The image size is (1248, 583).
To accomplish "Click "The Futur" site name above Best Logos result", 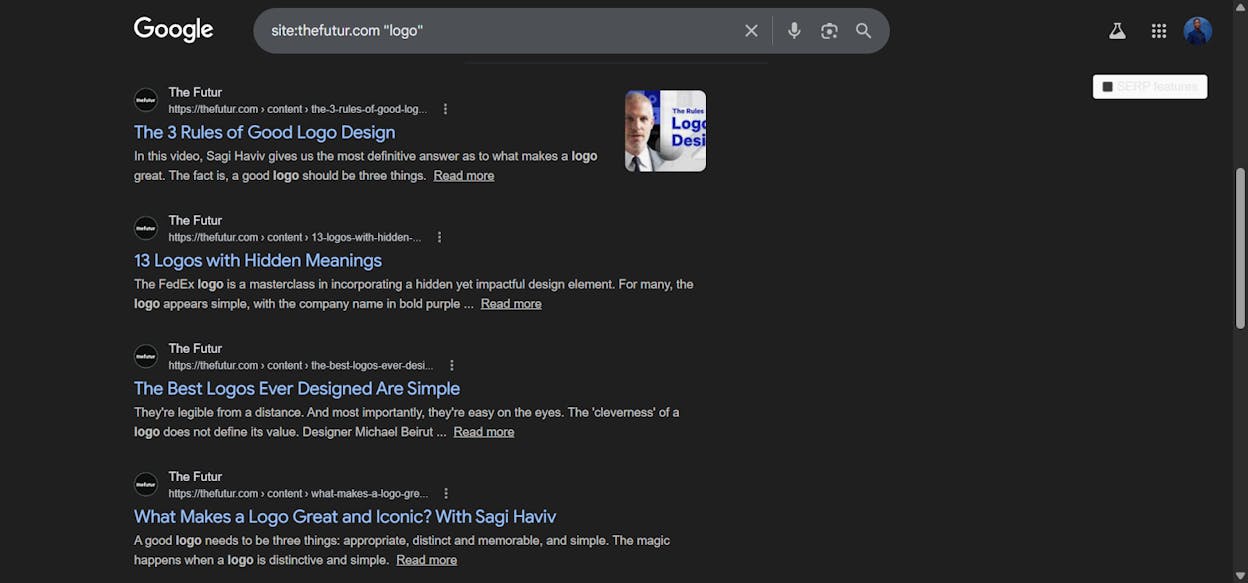I will coord(195,348).
